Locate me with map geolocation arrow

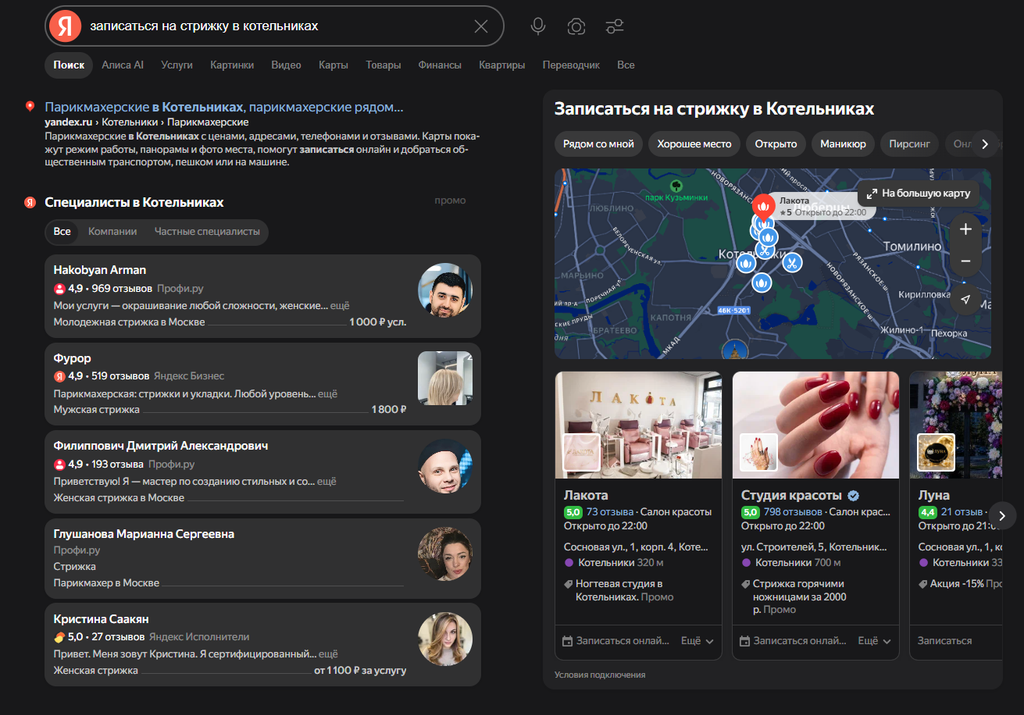966,300
